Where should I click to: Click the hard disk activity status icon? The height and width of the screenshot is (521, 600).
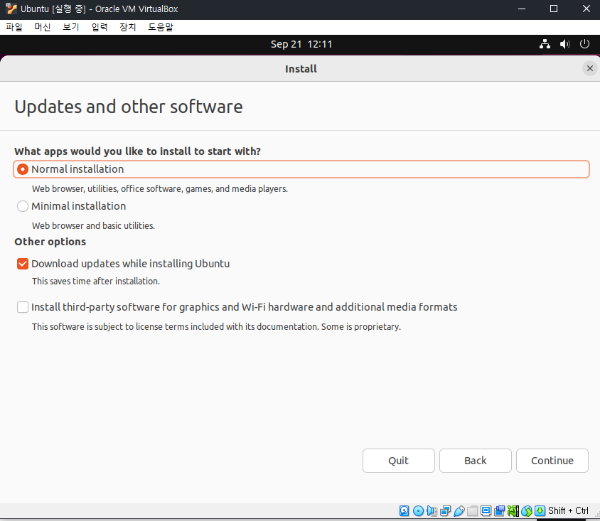pyautogui.click(x=404, y=511)
